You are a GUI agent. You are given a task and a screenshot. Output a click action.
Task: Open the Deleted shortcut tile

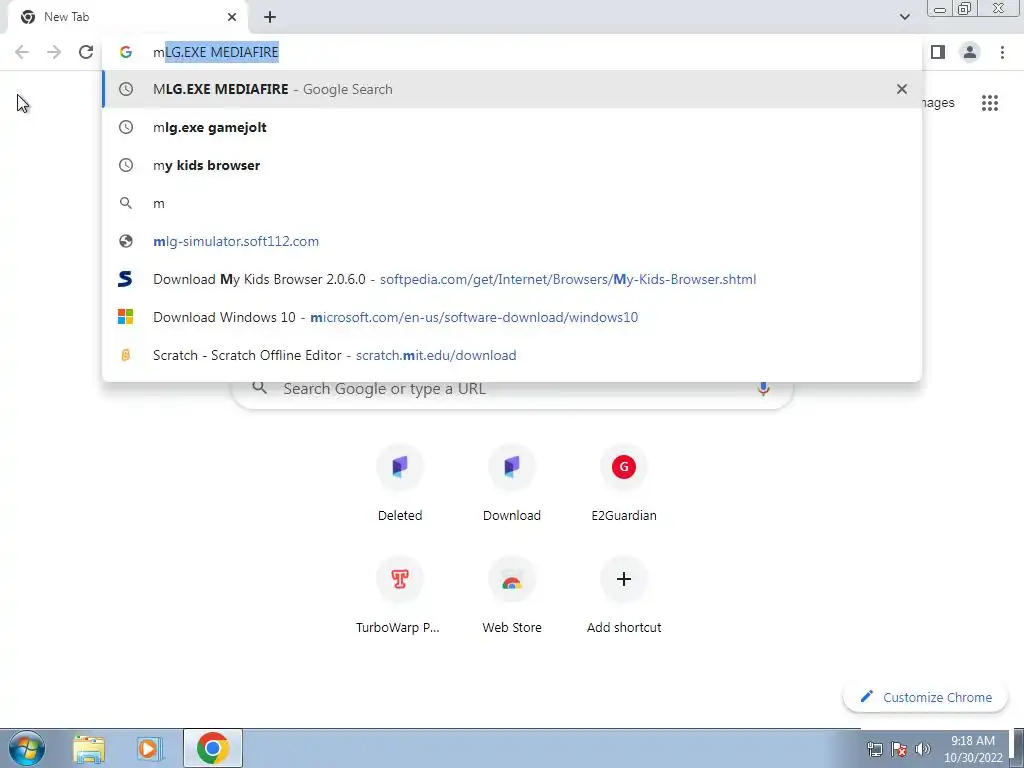coord(400,484)
